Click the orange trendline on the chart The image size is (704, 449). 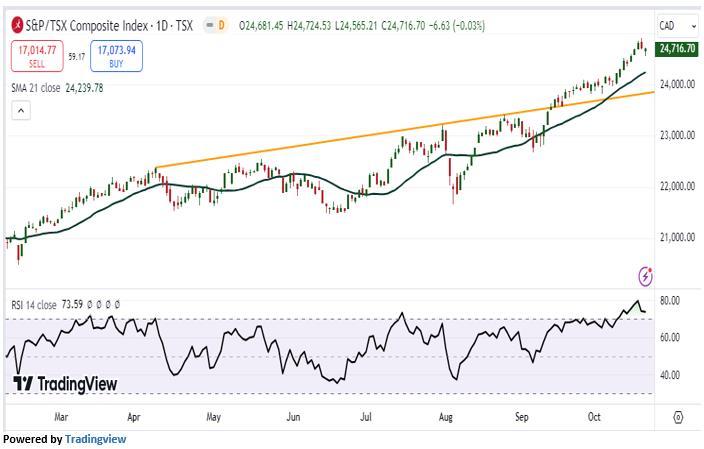400,131
